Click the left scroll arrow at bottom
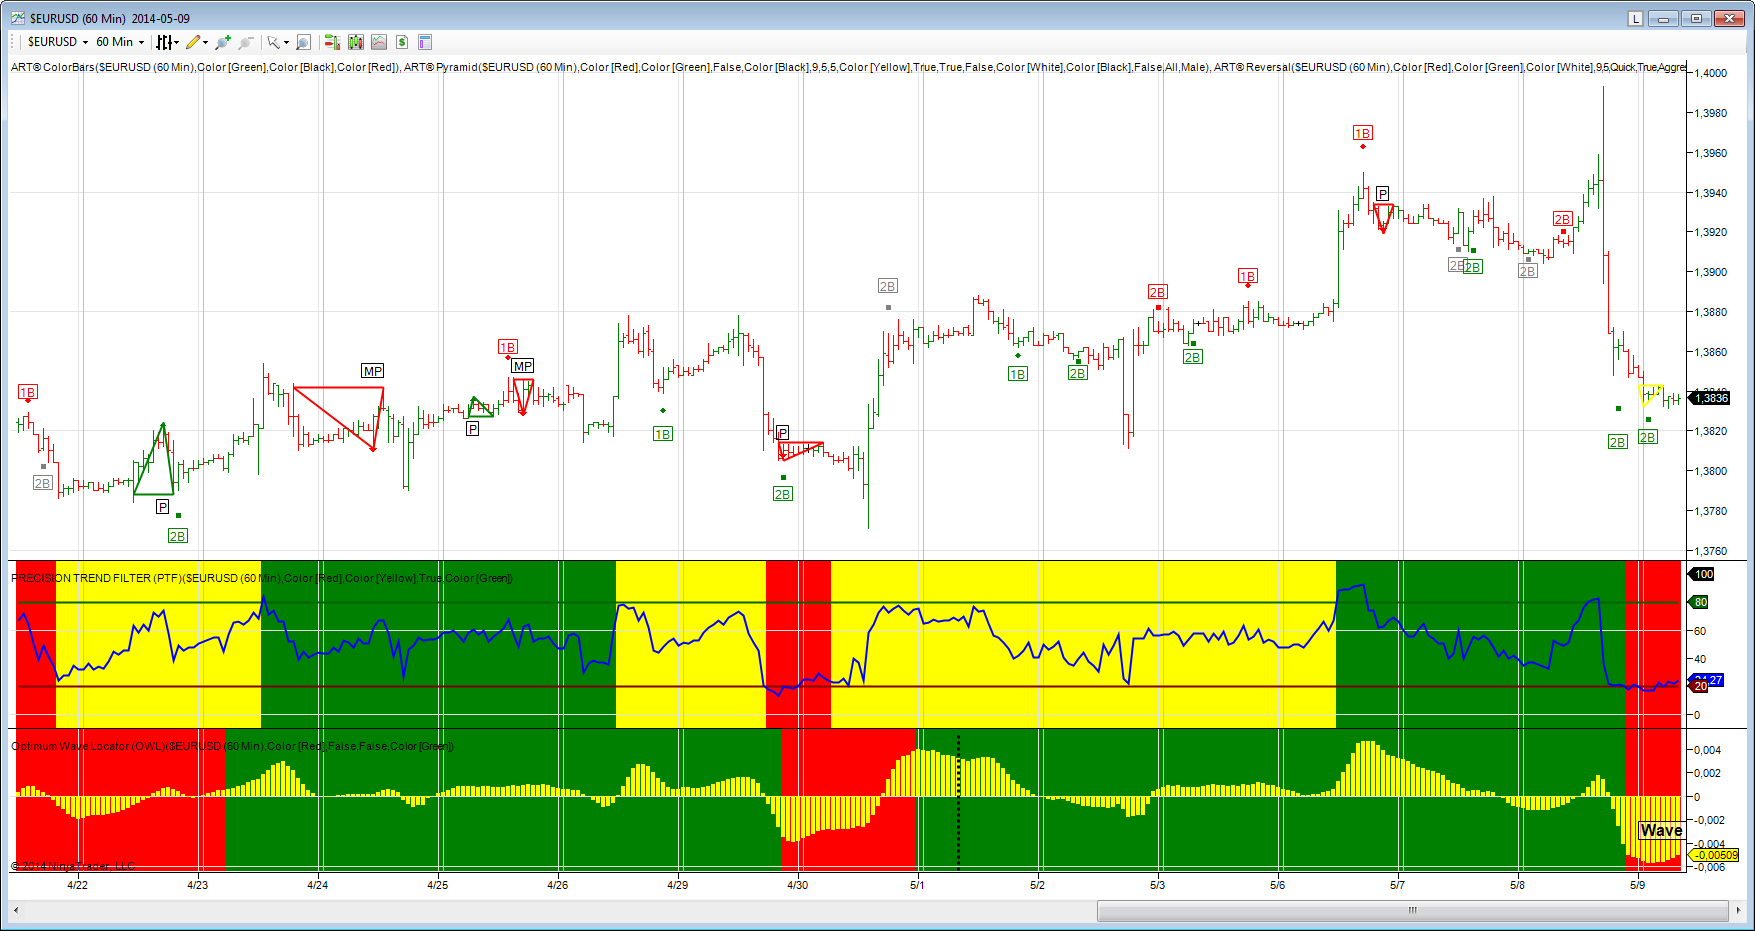1755x931 pixels. pyautogui.click(x=16, y=910)
